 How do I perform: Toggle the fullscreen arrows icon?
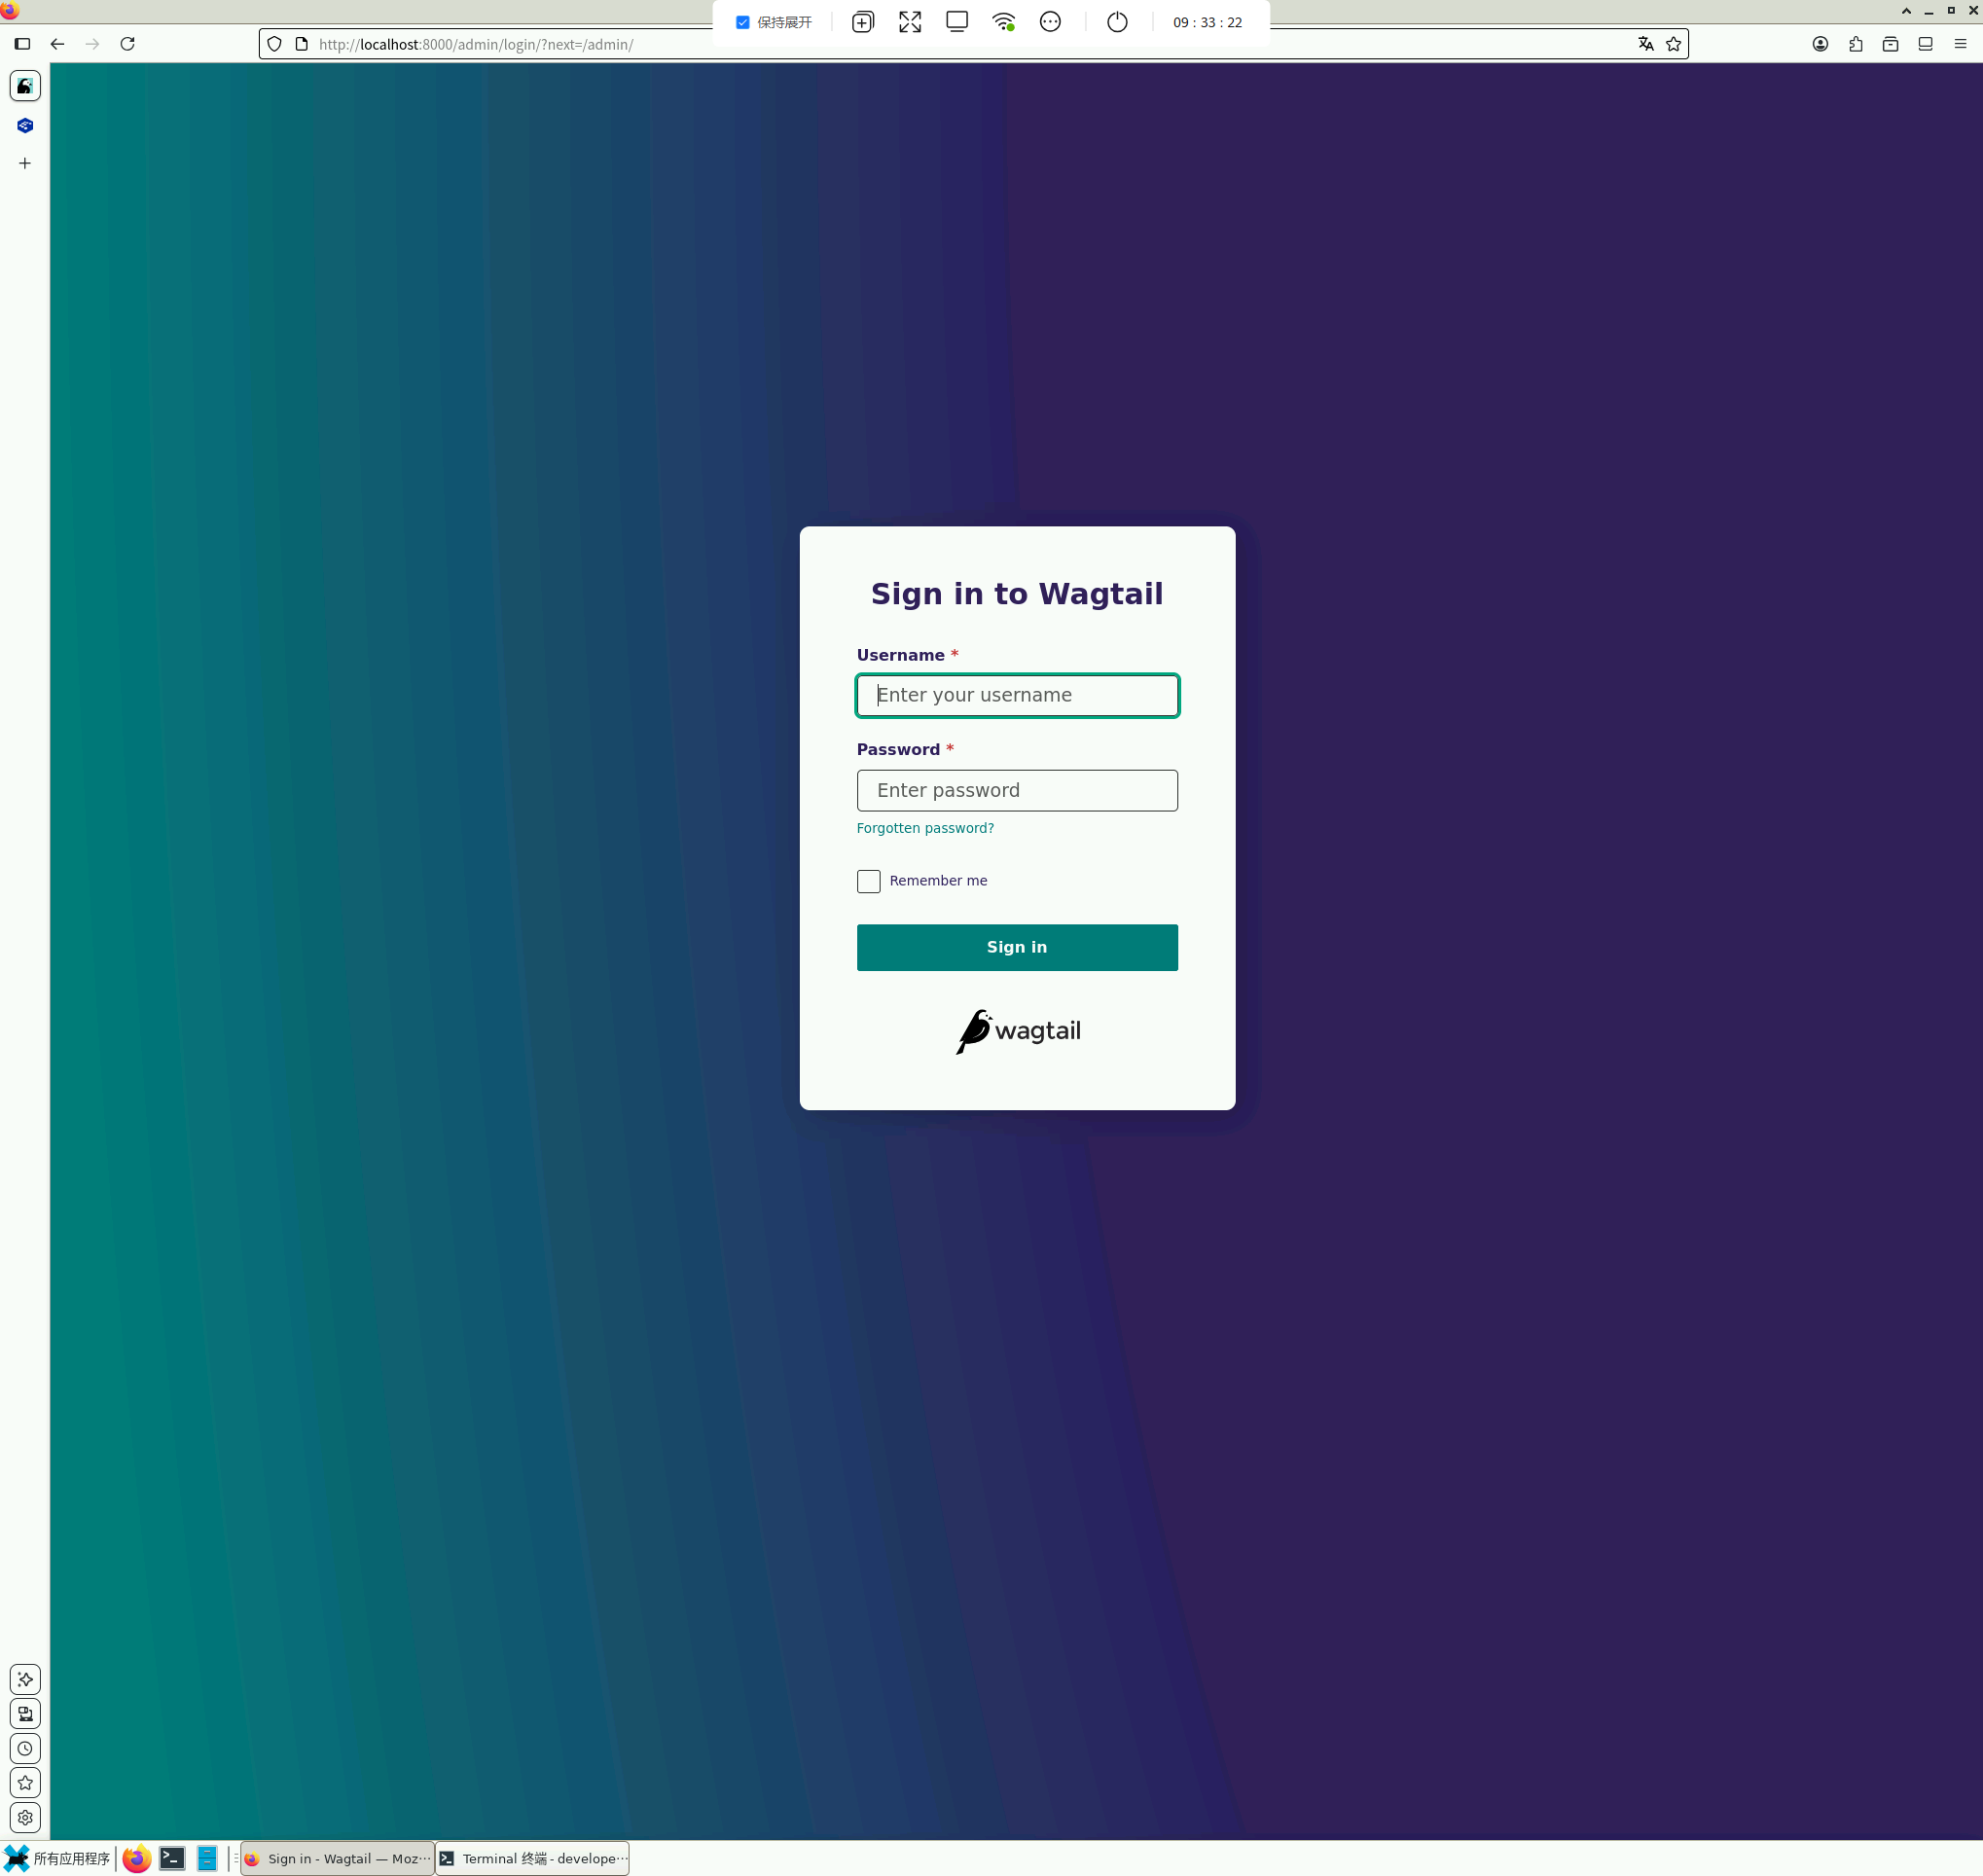tap(909, 22)
